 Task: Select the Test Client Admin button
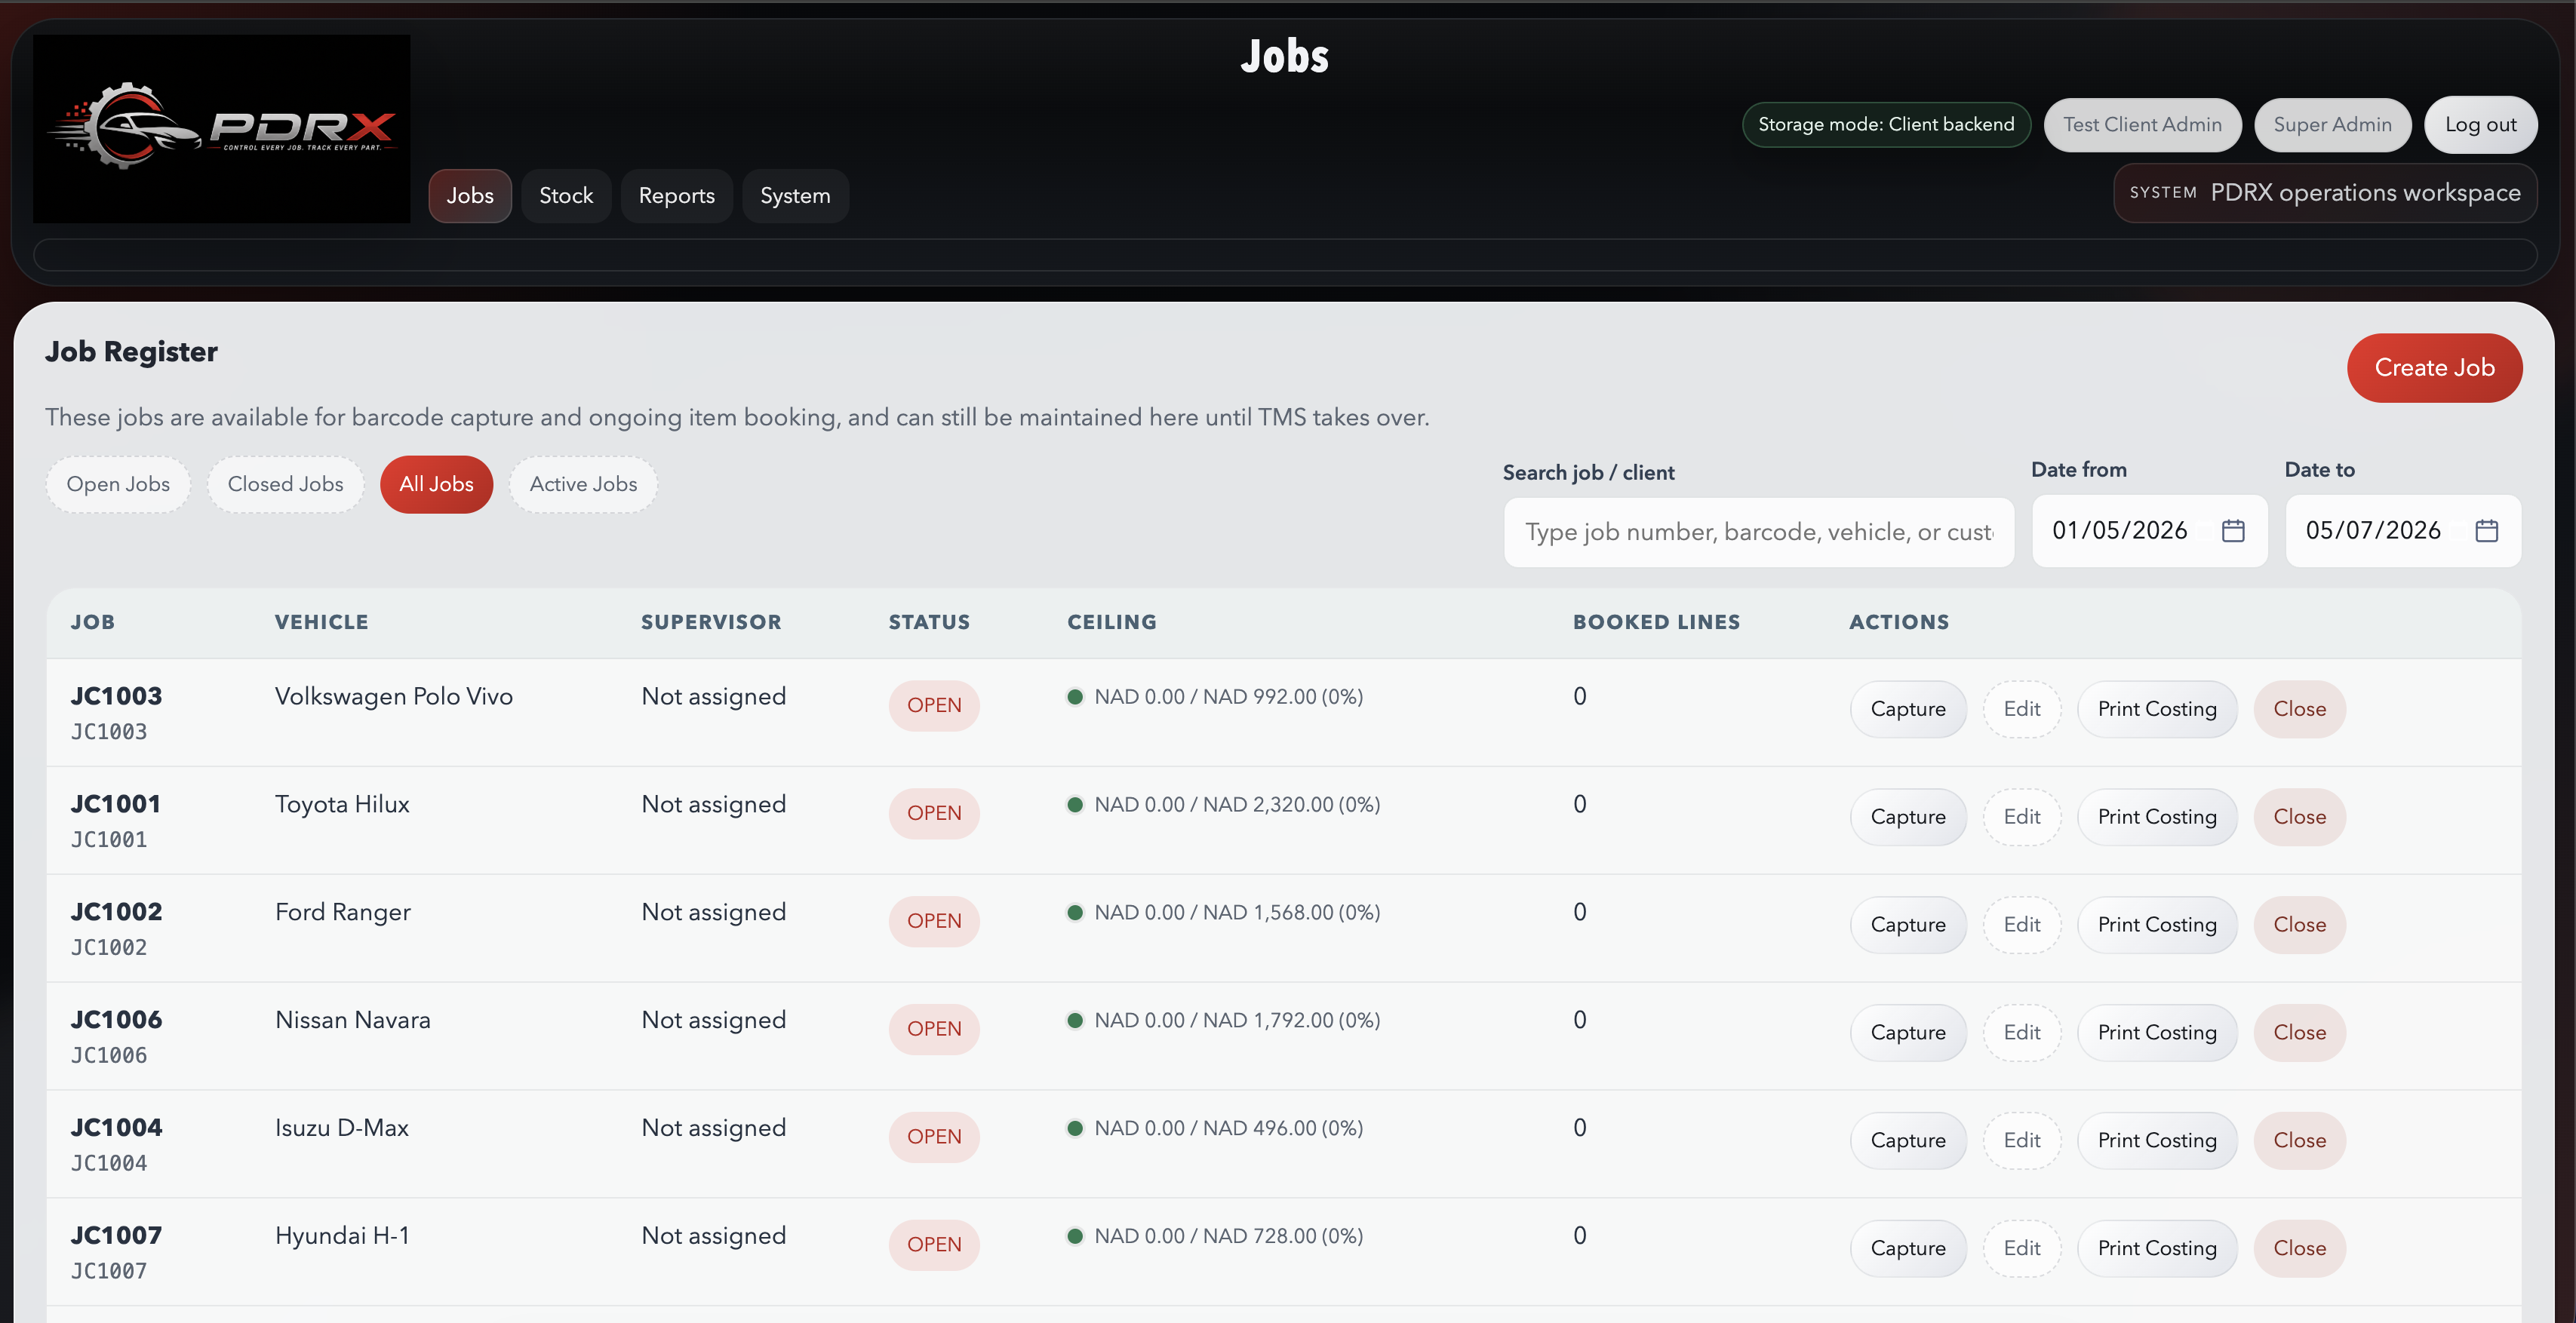click(x=2142, y=125)
